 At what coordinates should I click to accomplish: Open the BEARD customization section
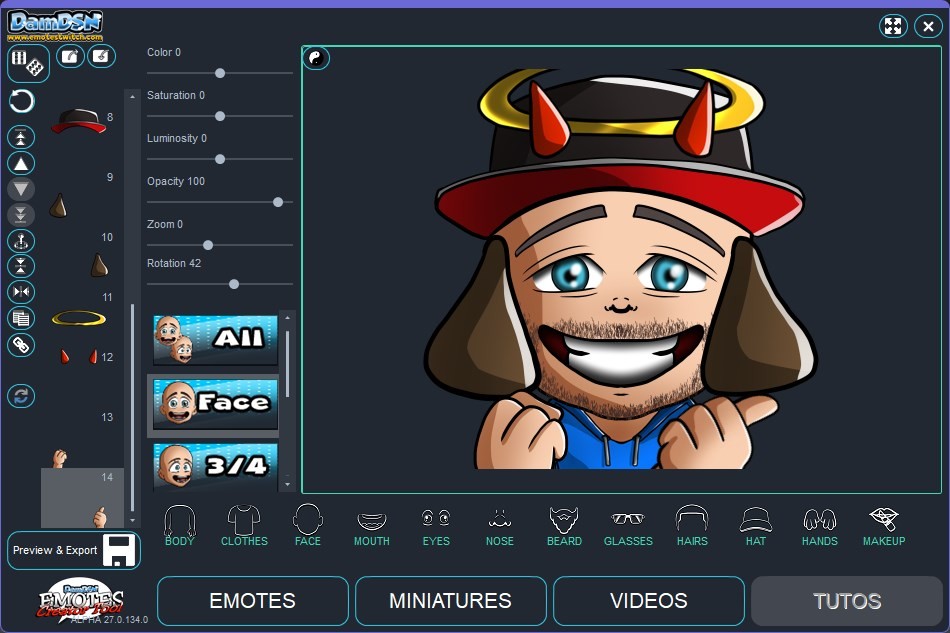564,525
